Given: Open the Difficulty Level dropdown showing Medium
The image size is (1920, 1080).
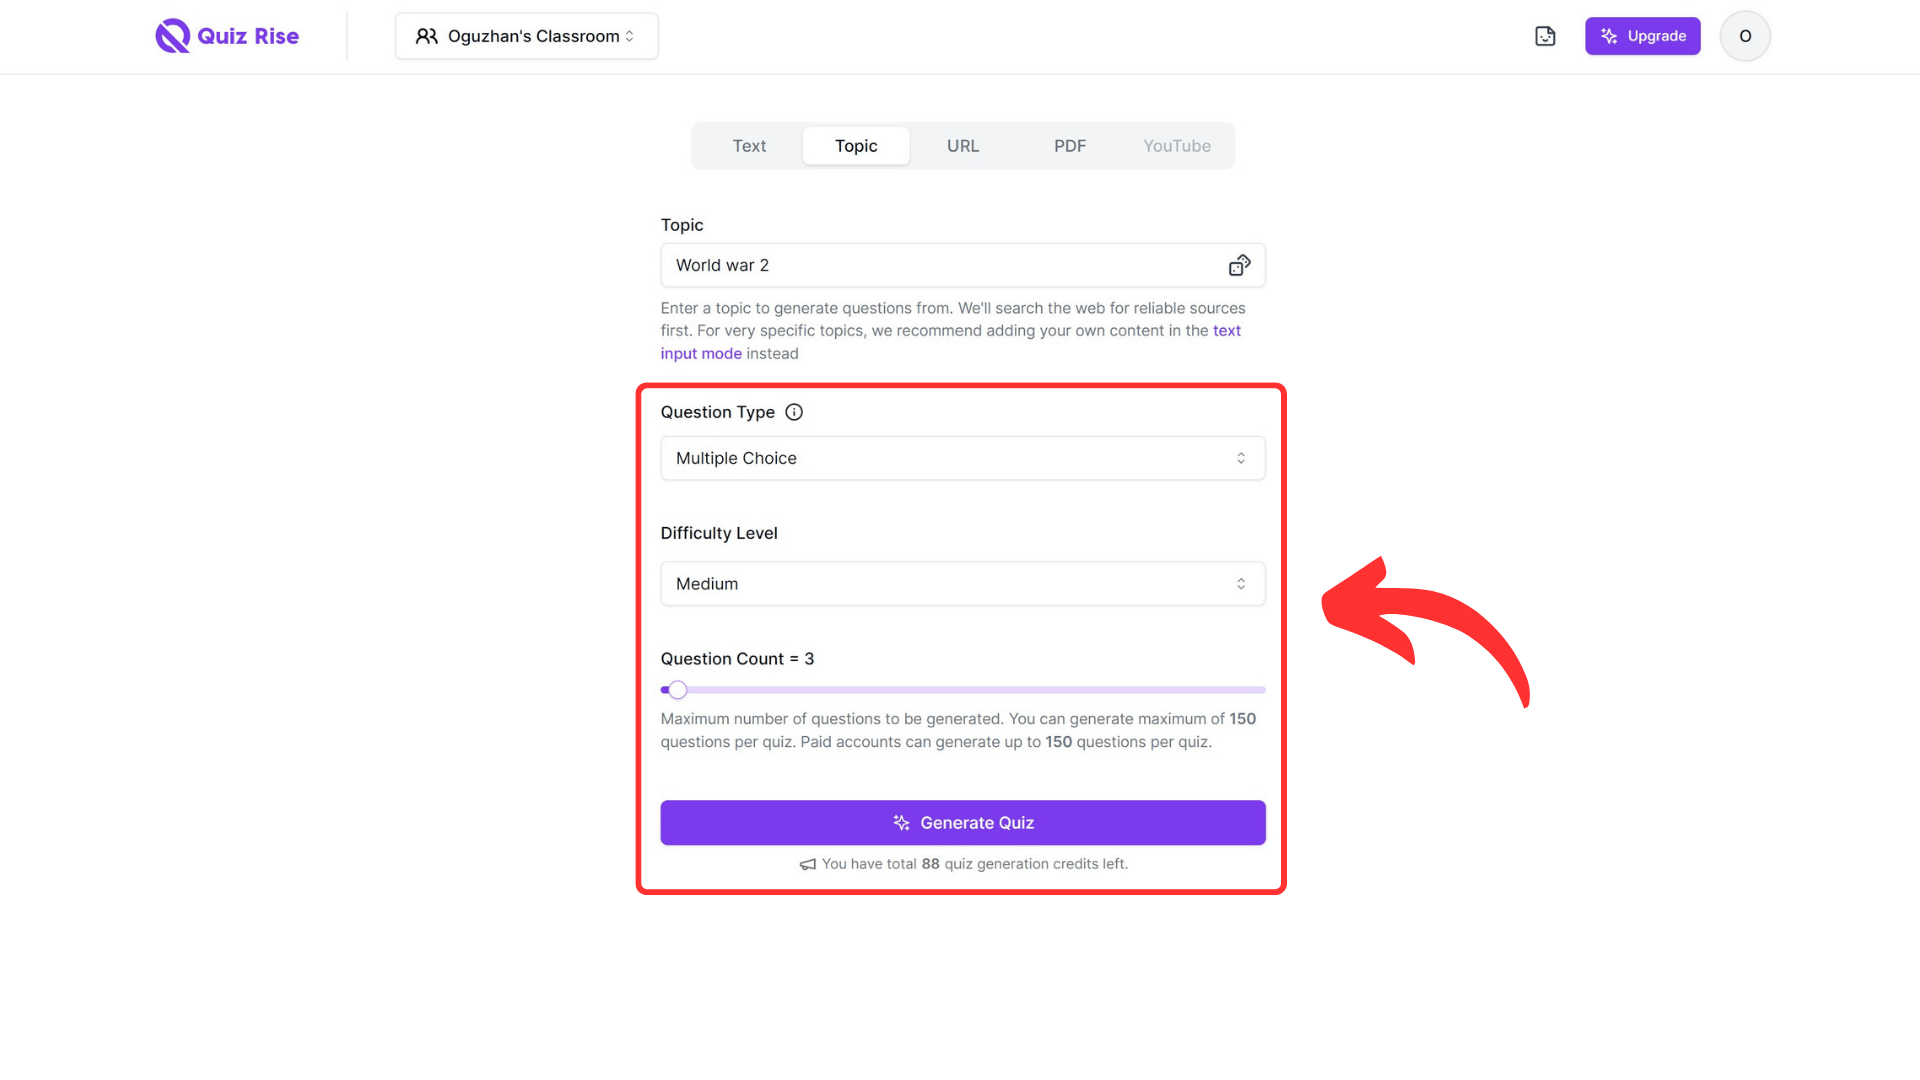Looking at the screenshot, I should pyautogui.click(x=962, y=583).
